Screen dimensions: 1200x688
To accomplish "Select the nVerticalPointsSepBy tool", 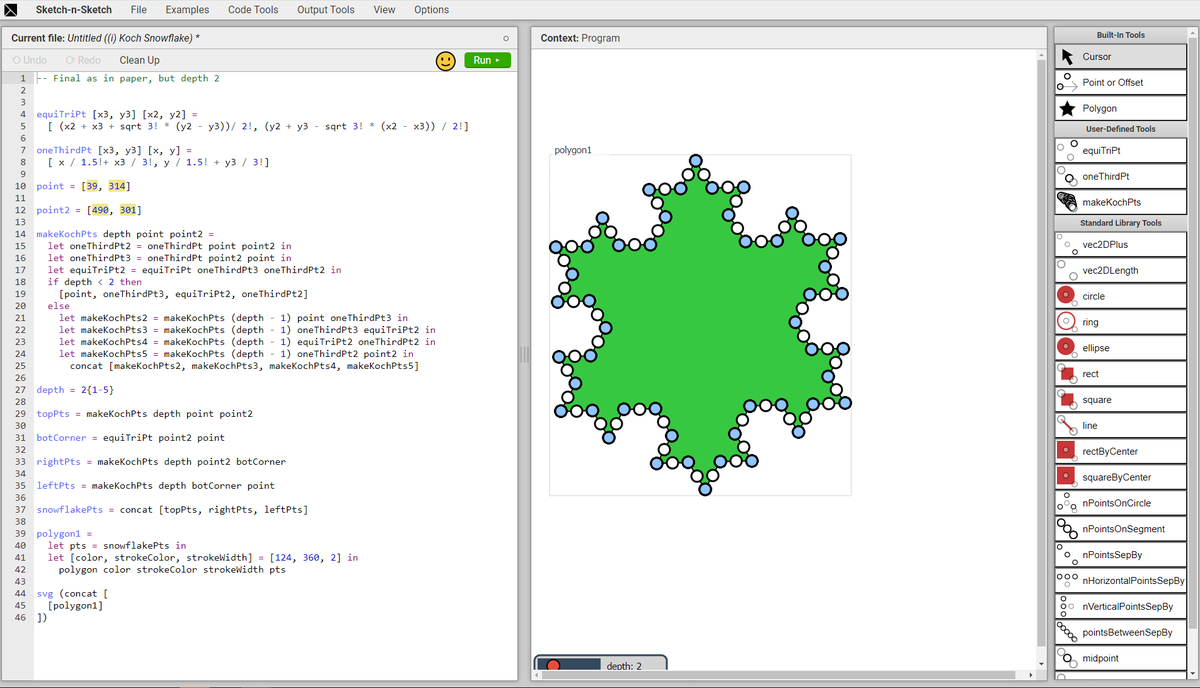I will 1121,607.
